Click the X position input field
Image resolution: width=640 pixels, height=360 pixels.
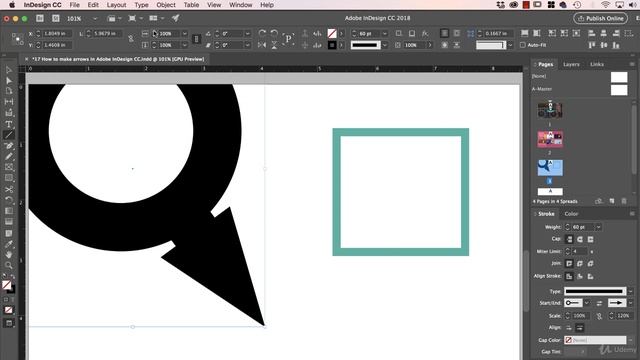56,33
